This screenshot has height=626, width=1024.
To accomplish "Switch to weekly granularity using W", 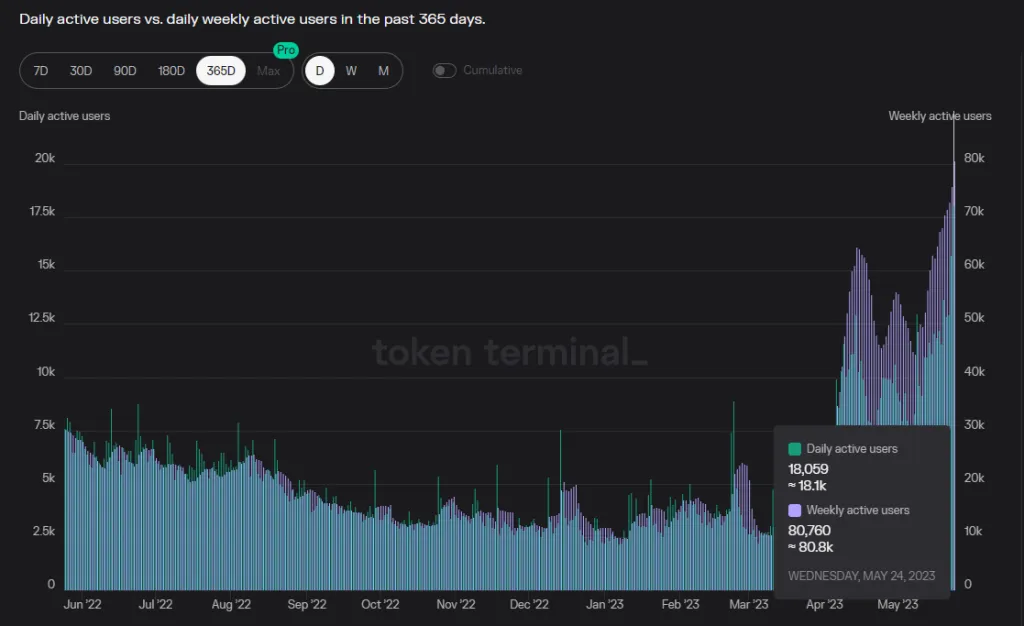I will (351, 70).
